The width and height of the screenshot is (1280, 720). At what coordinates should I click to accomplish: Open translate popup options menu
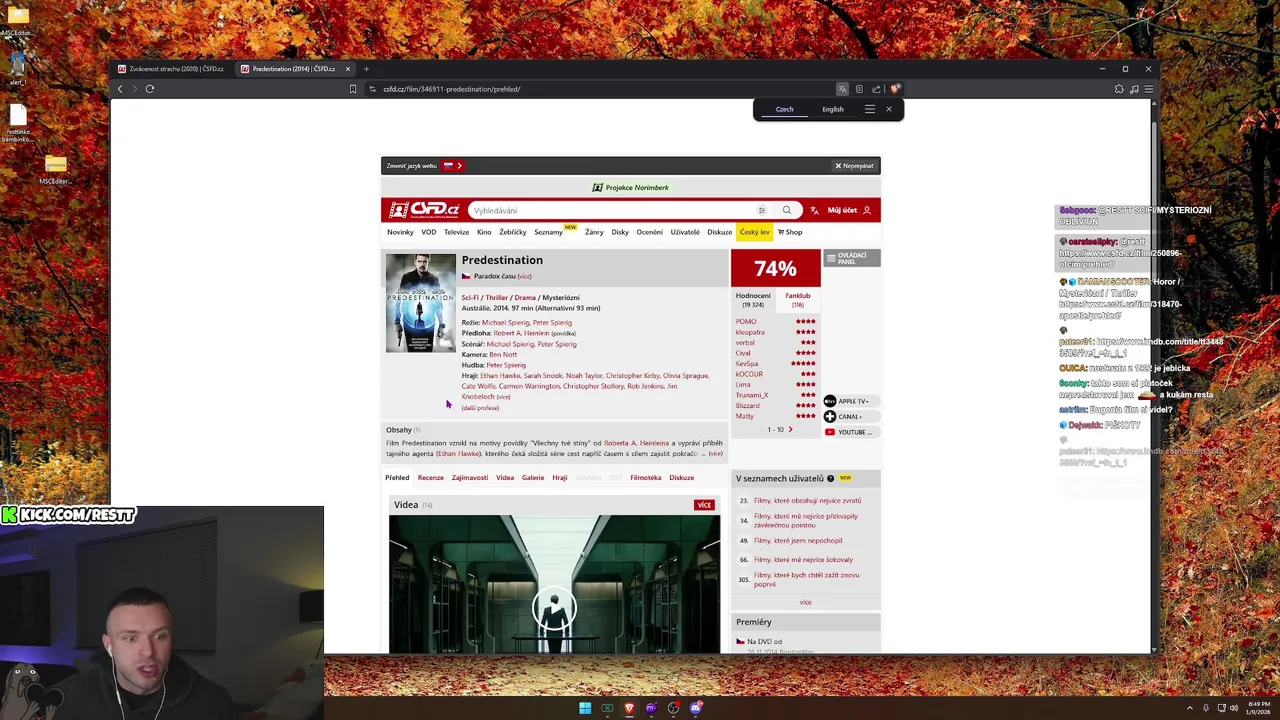point(870,109)
